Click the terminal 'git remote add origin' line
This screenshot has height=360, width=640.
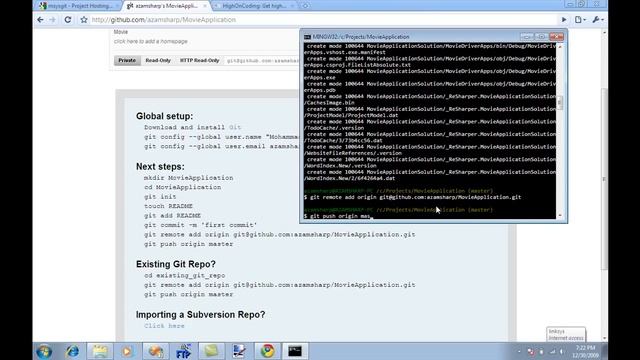(412, 197)
